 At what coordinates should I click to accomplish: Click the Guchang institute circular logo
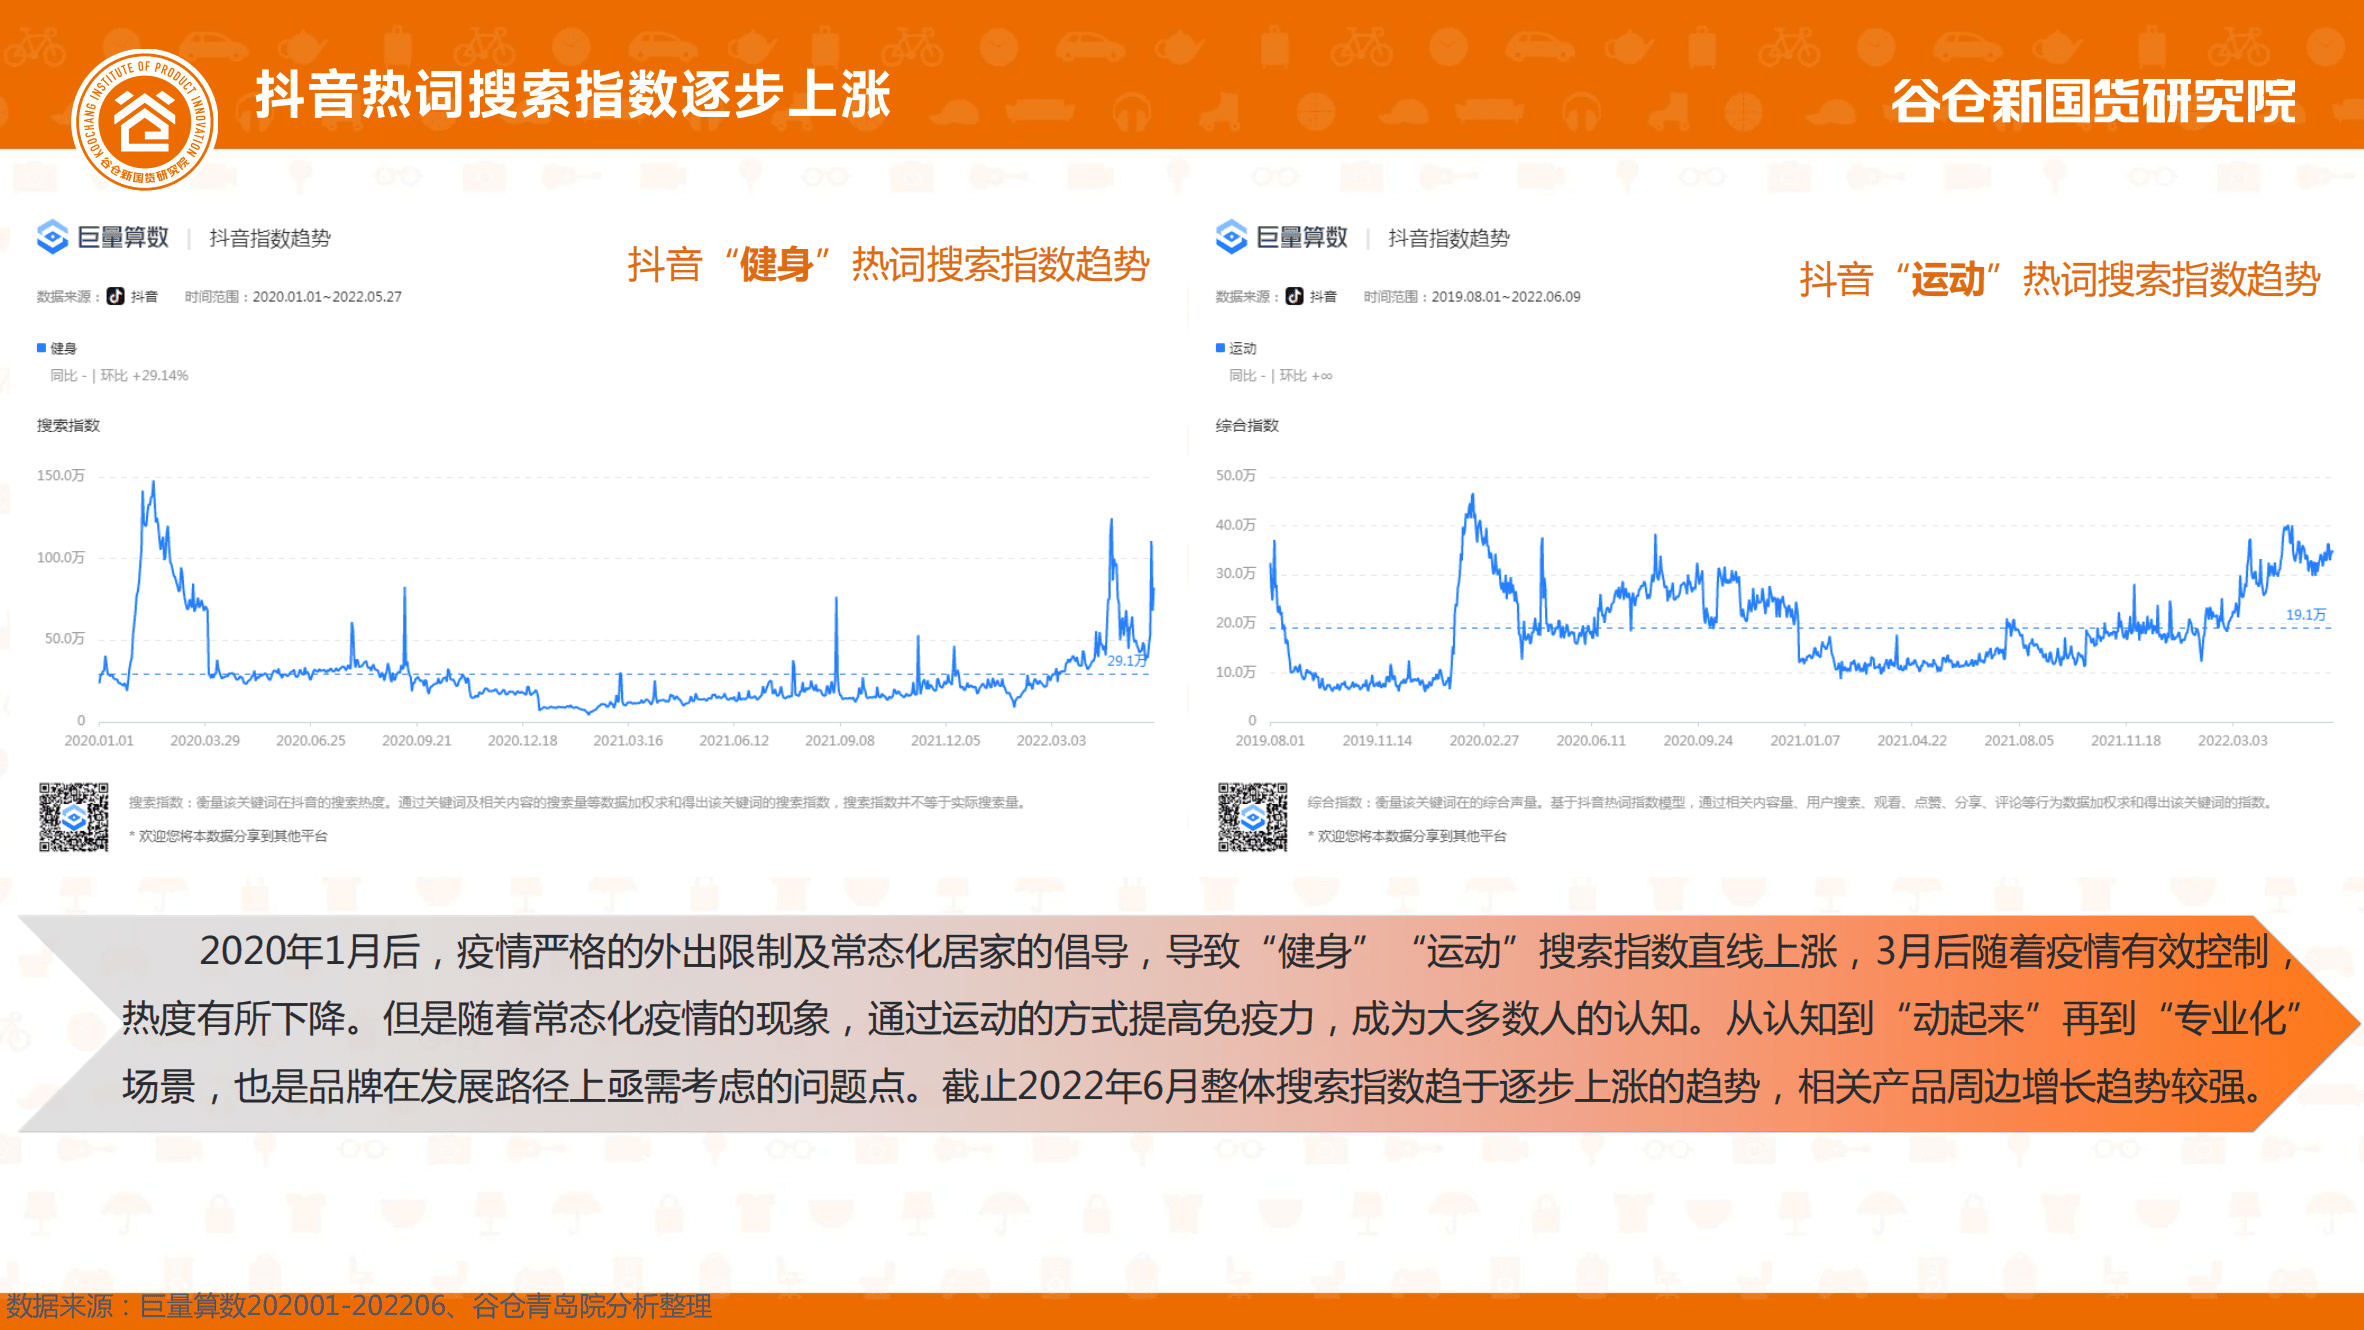click(x=145, y=120)
